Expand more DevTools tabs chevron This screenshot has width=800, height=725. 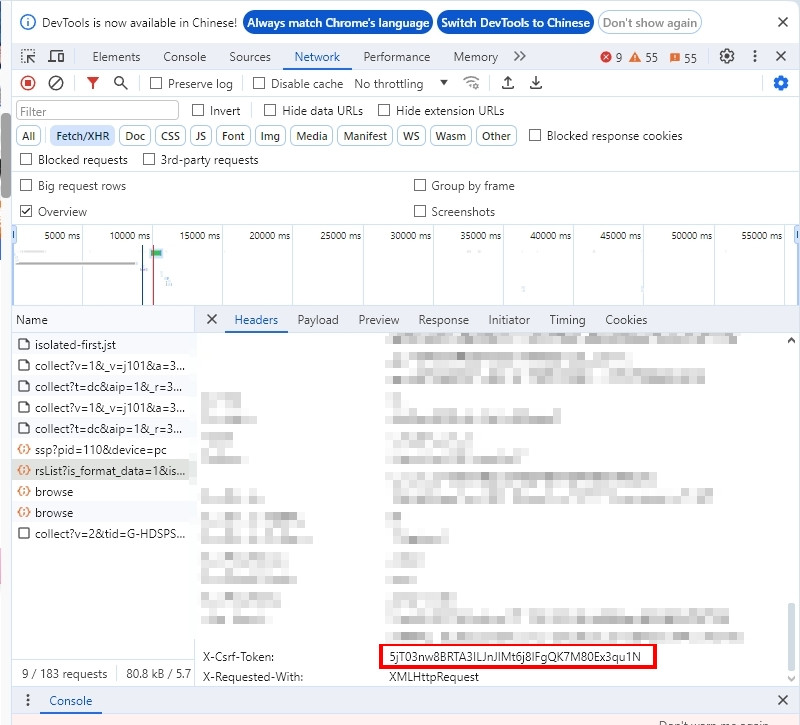click(519, 56)
